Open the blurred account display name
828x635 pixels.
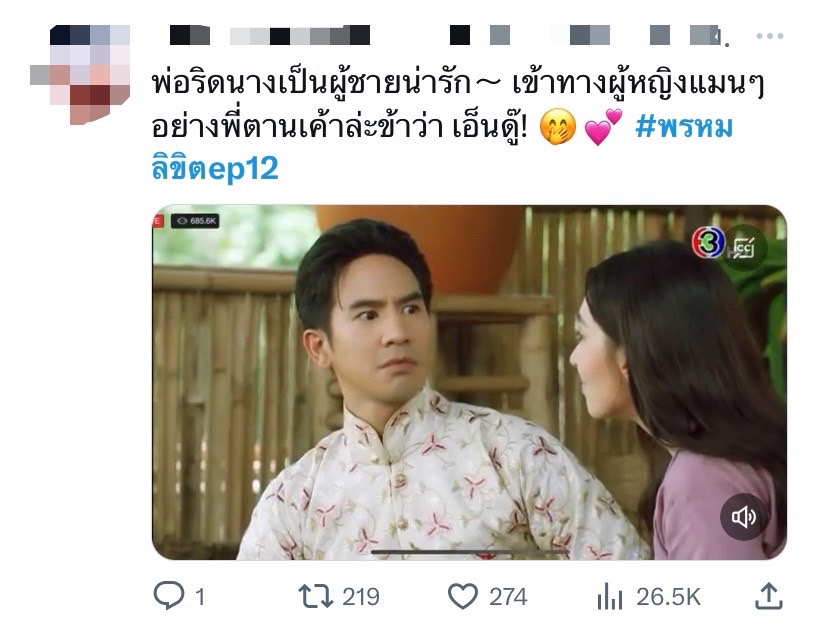(270, 35)
